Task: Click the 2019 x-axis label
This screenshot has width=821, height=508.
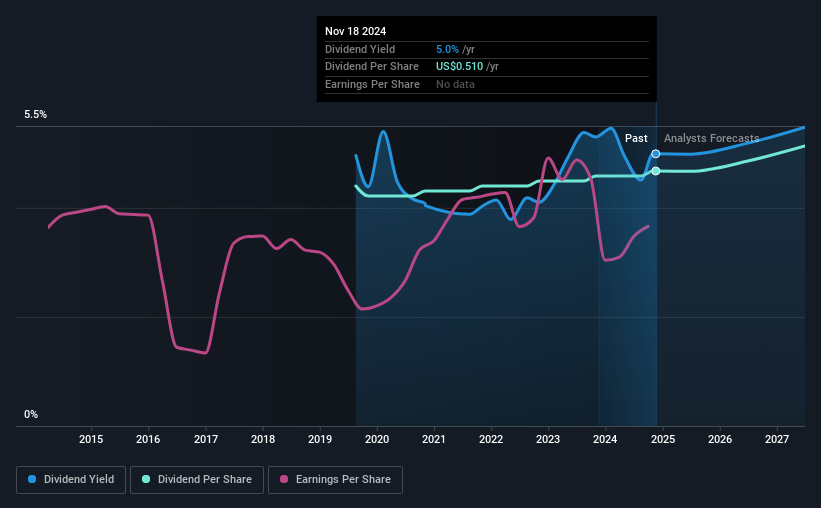Action: coord(320,439)
